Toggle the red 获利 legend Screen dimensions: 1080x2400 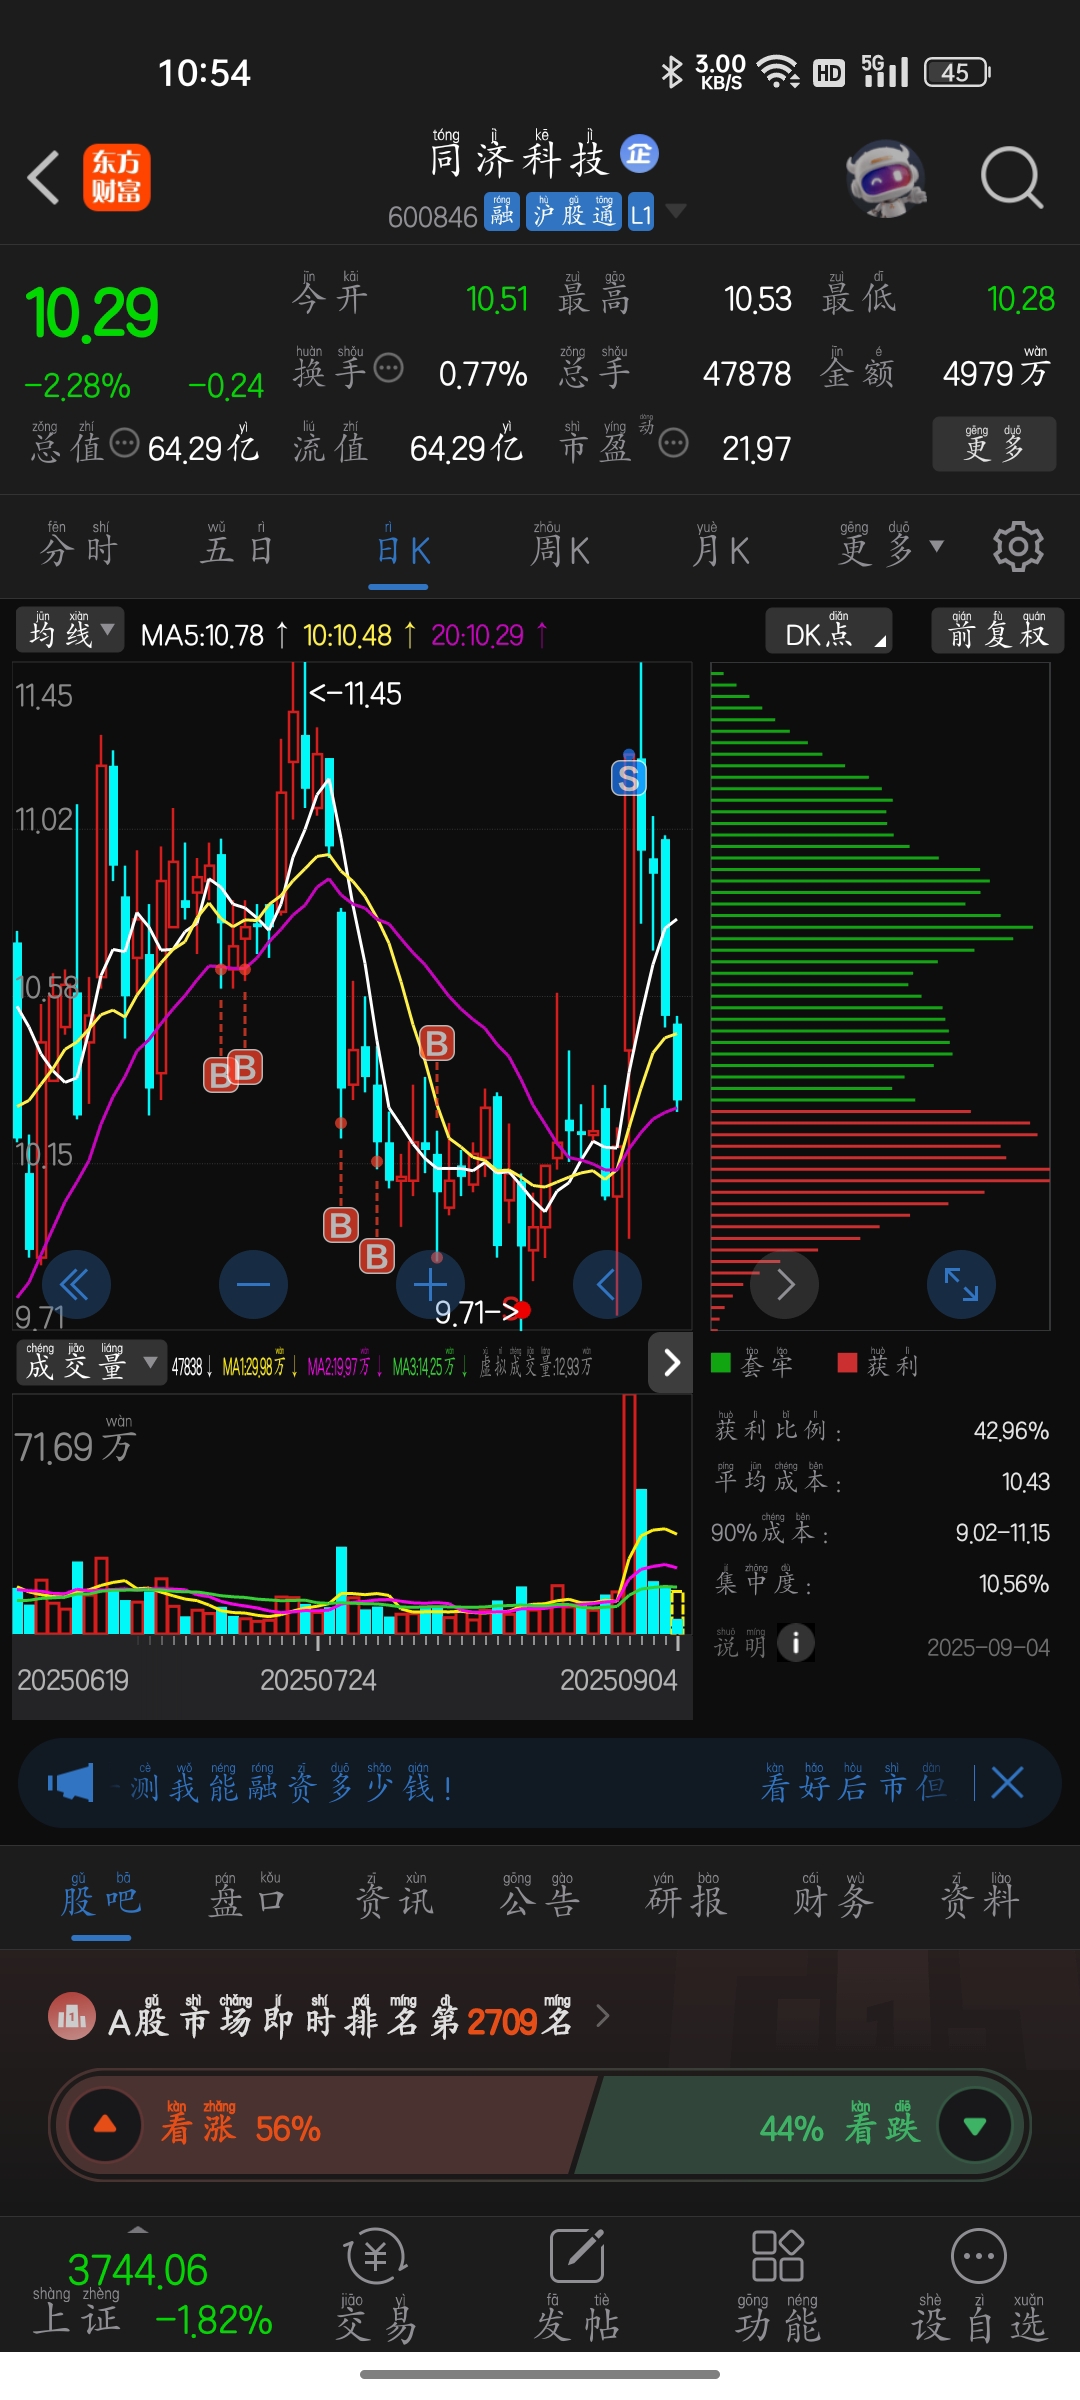(878, 1364)
